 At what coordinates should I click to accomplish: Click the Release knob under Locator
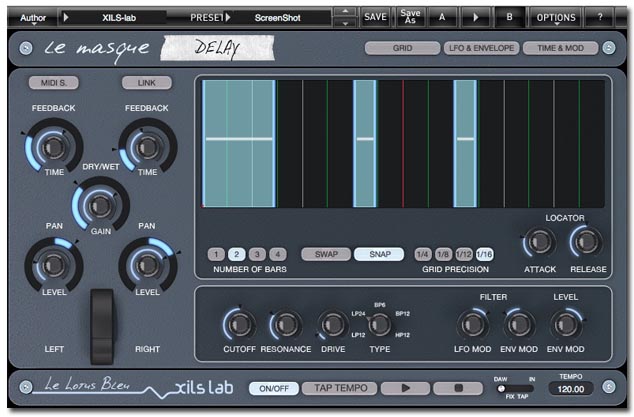(x=586, y=242)
